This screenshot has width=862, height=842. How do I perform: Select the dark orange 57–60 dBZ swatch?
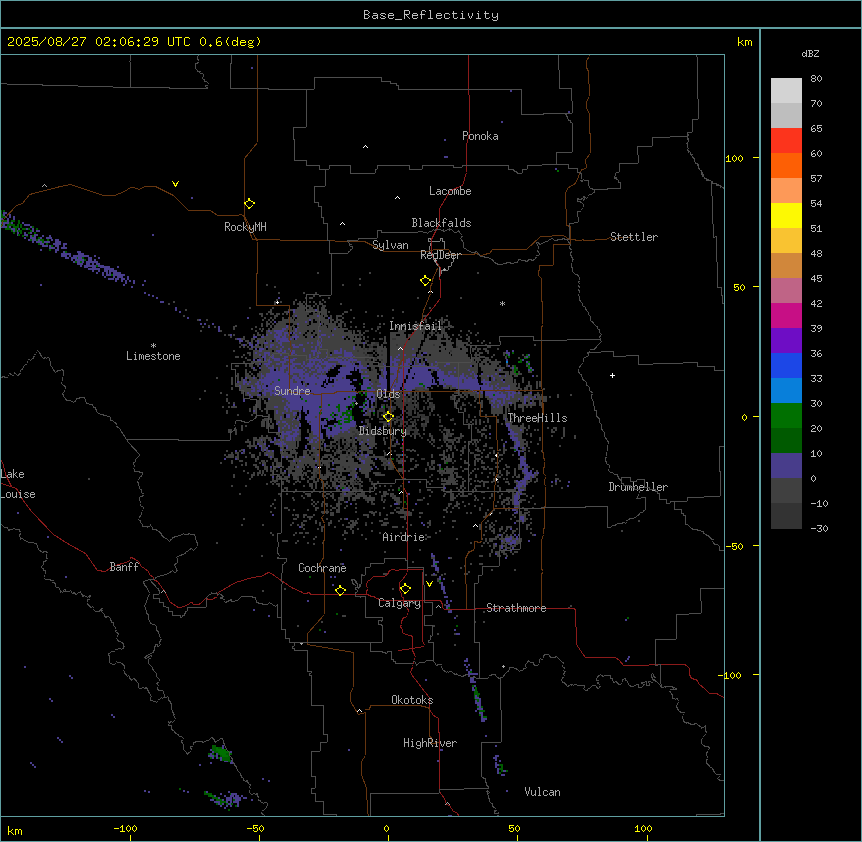click(x=786, y=165)
